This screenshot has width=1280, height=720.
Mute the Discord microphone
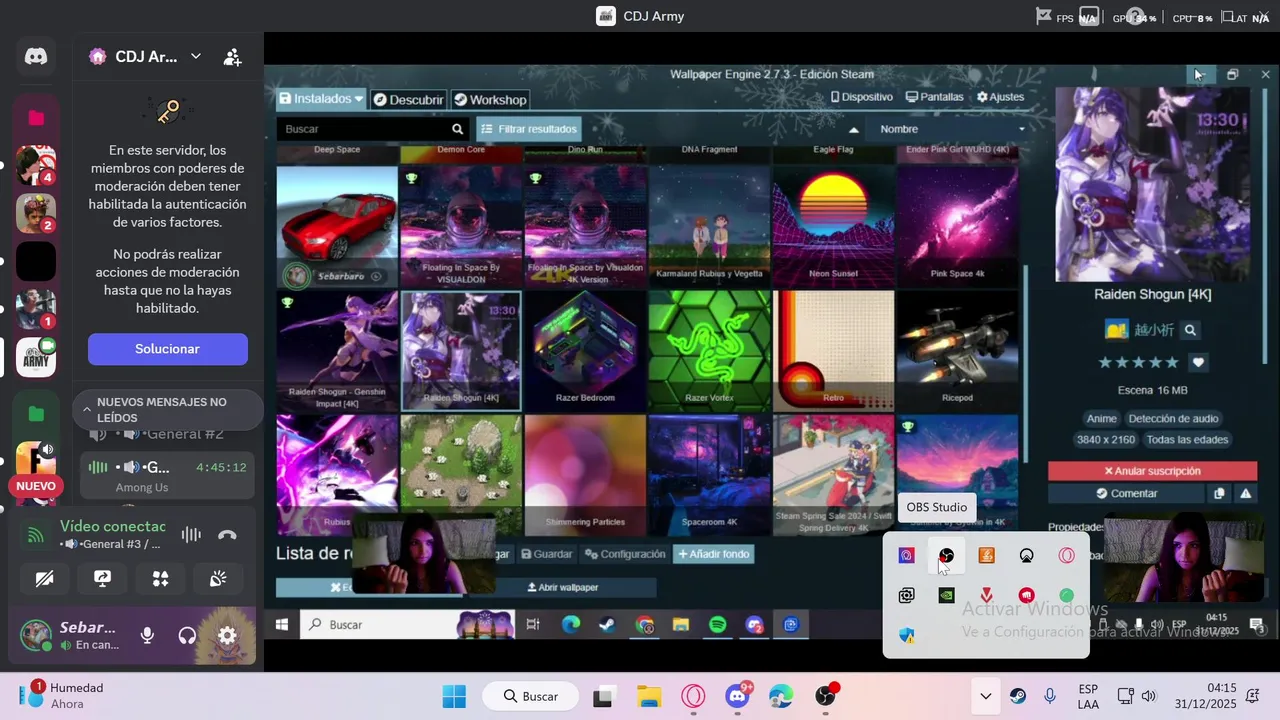pyautogui.click(x=147, y=635)
